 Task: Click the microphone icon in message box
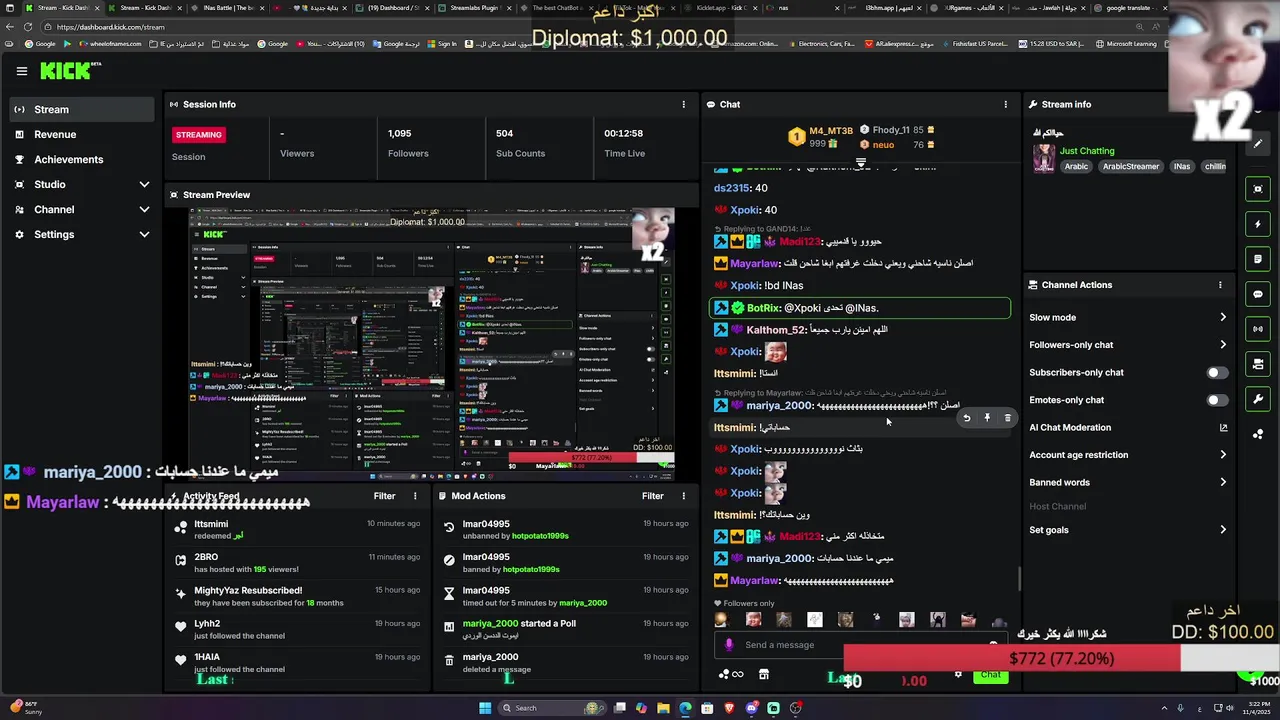point(729,645)
